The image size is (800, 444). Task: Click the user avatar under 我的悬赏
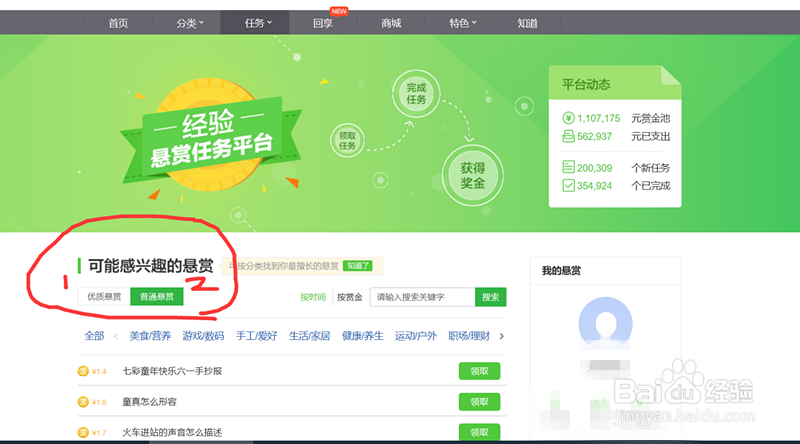tap(605, 324)
